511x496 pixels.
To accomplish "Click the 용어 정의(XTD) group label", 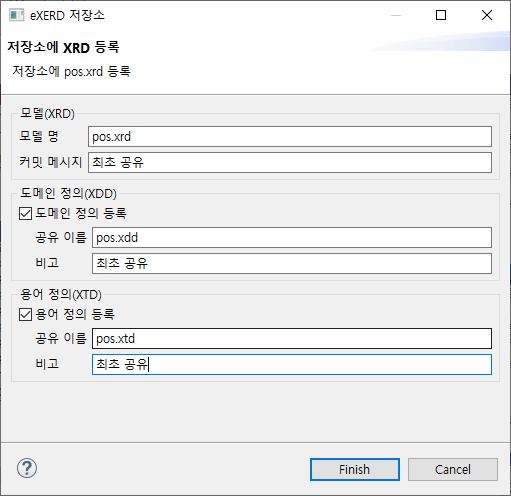I will (x=61, y=294).
